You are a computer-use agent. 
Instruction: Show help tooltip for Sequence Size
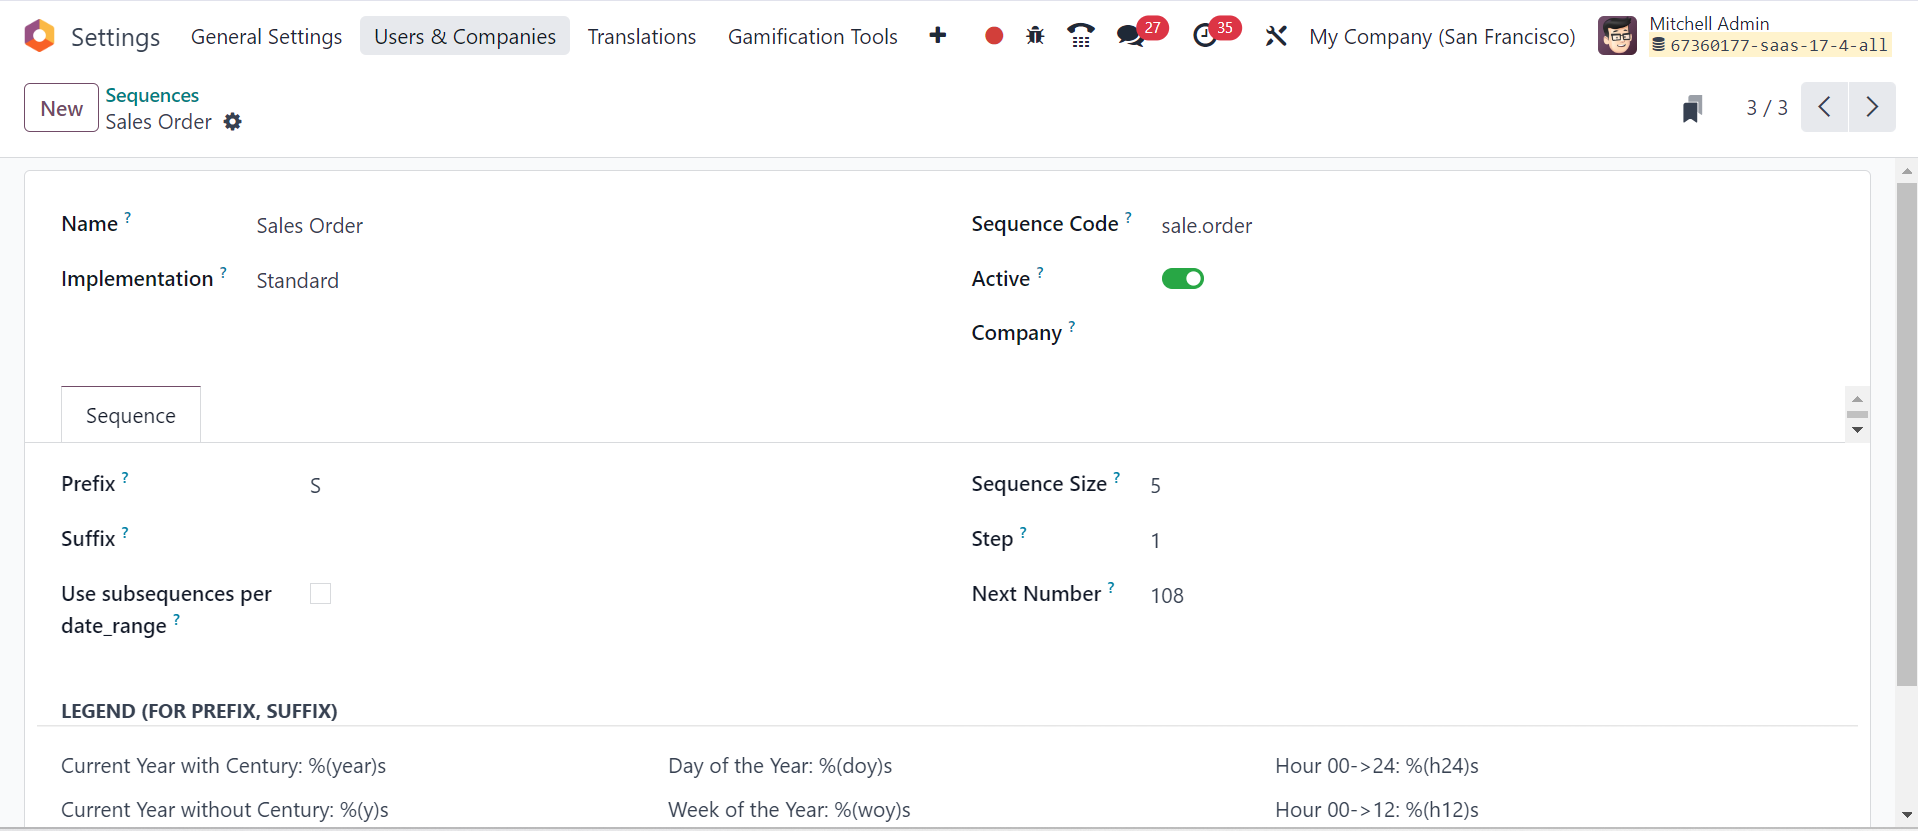click(1116, 478)
